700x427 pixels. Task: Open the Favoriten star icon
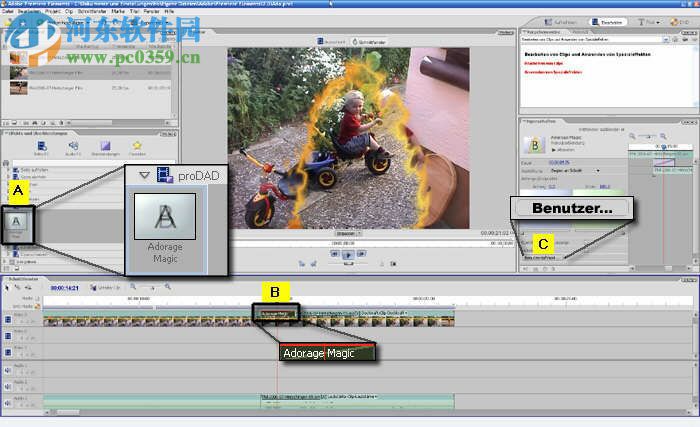[137, 147]
